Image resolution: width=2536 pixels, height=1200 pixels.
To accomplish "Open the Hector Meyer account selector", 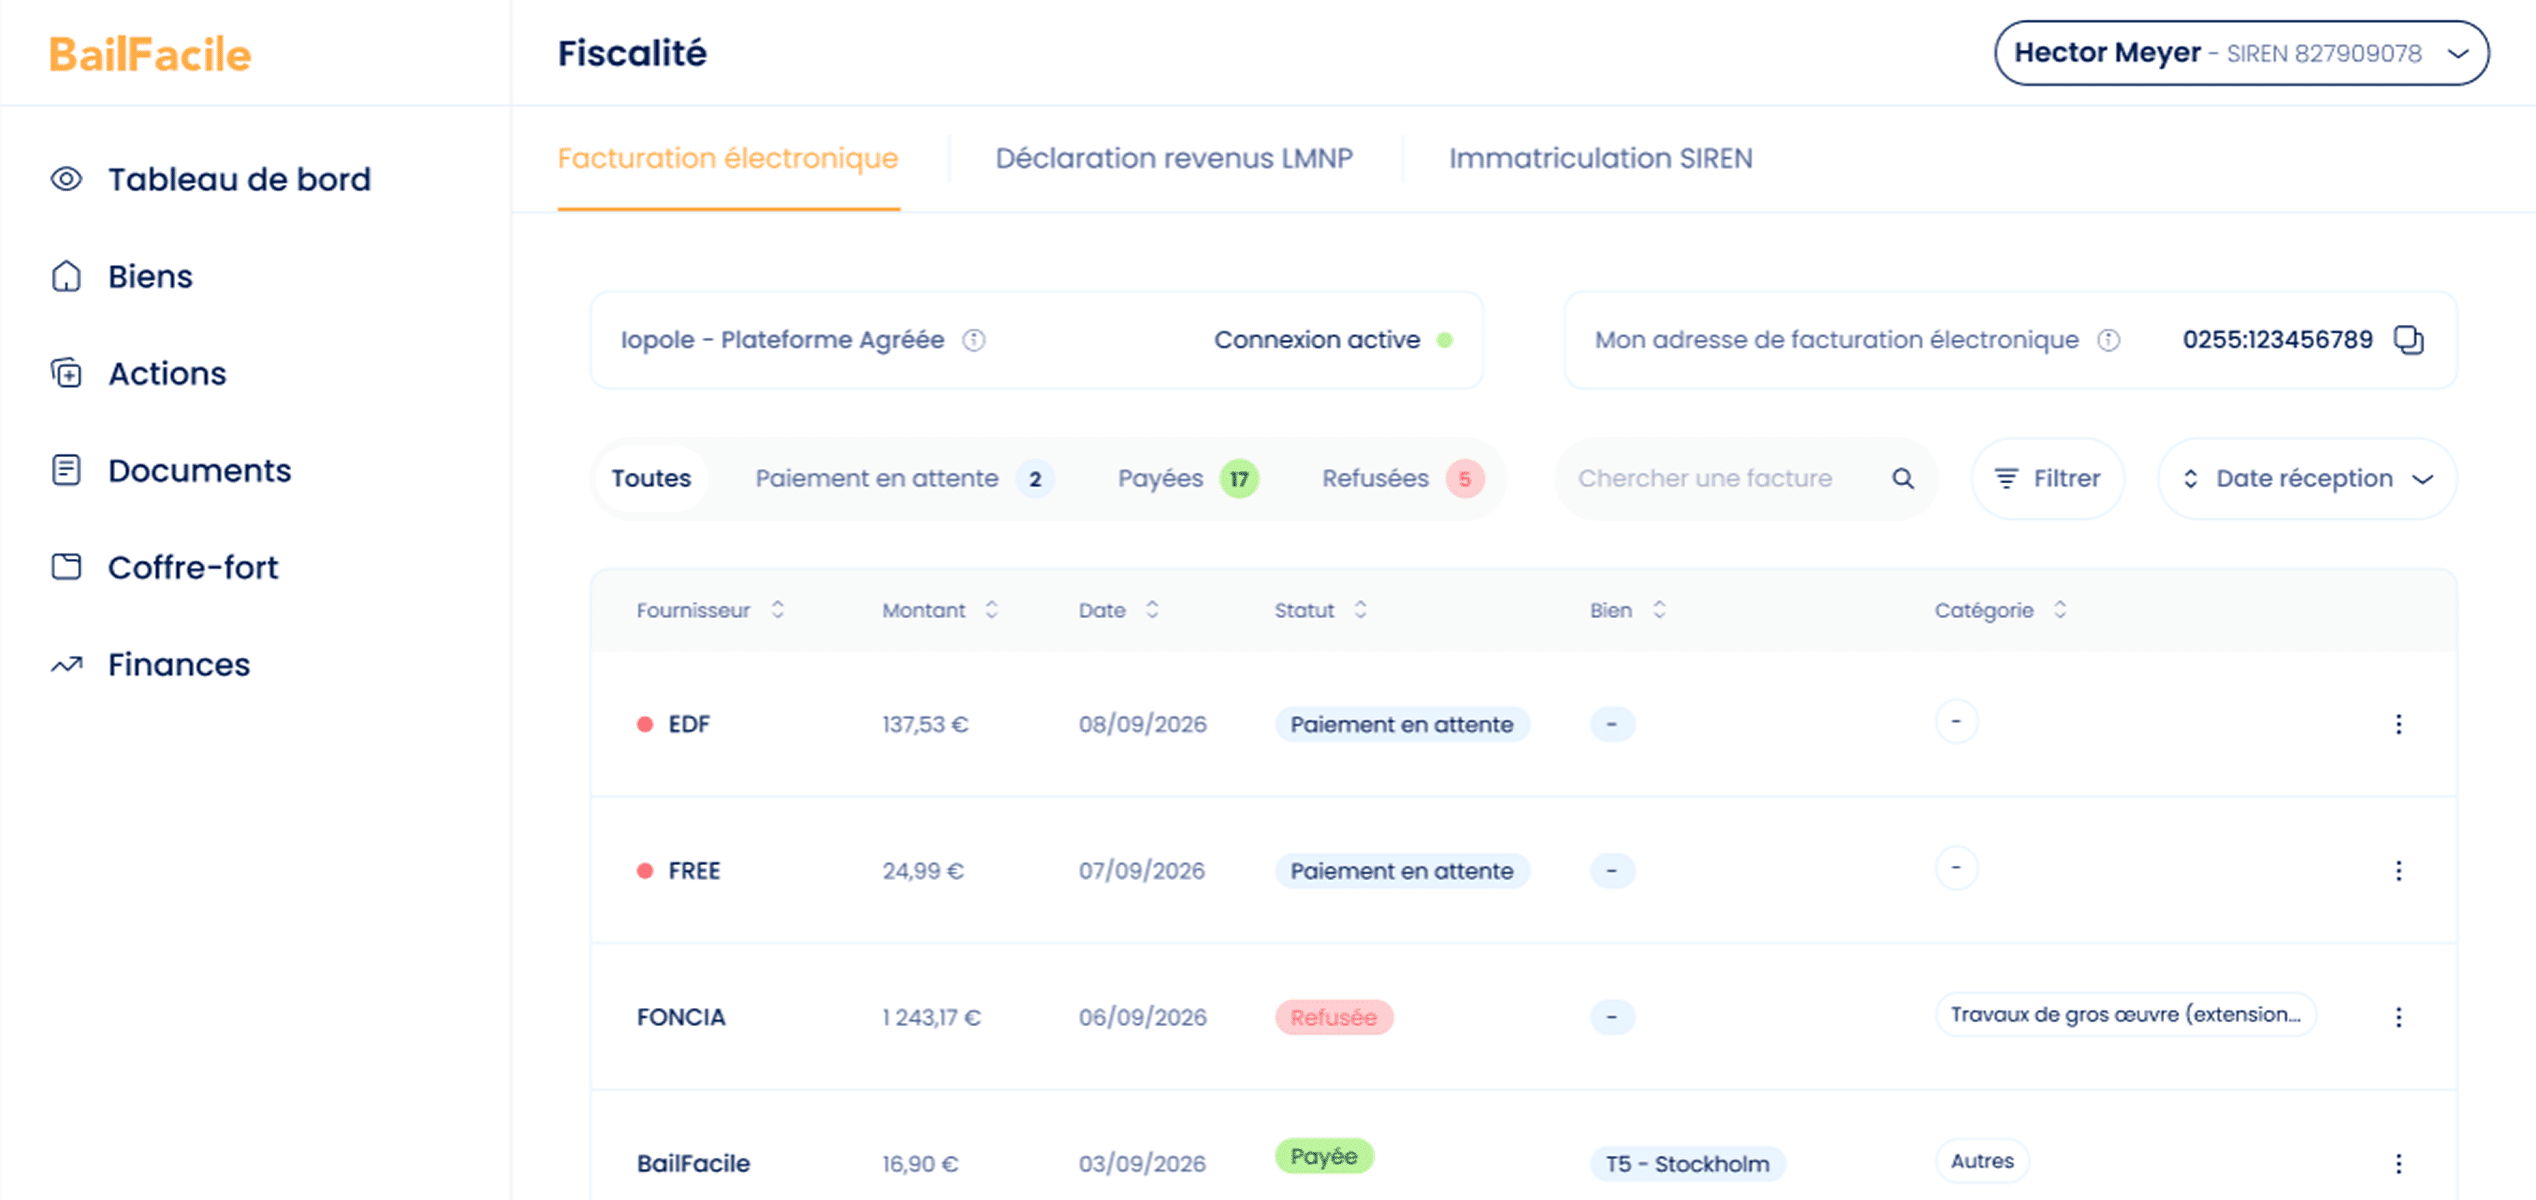I will click(x=2241, y=53).
